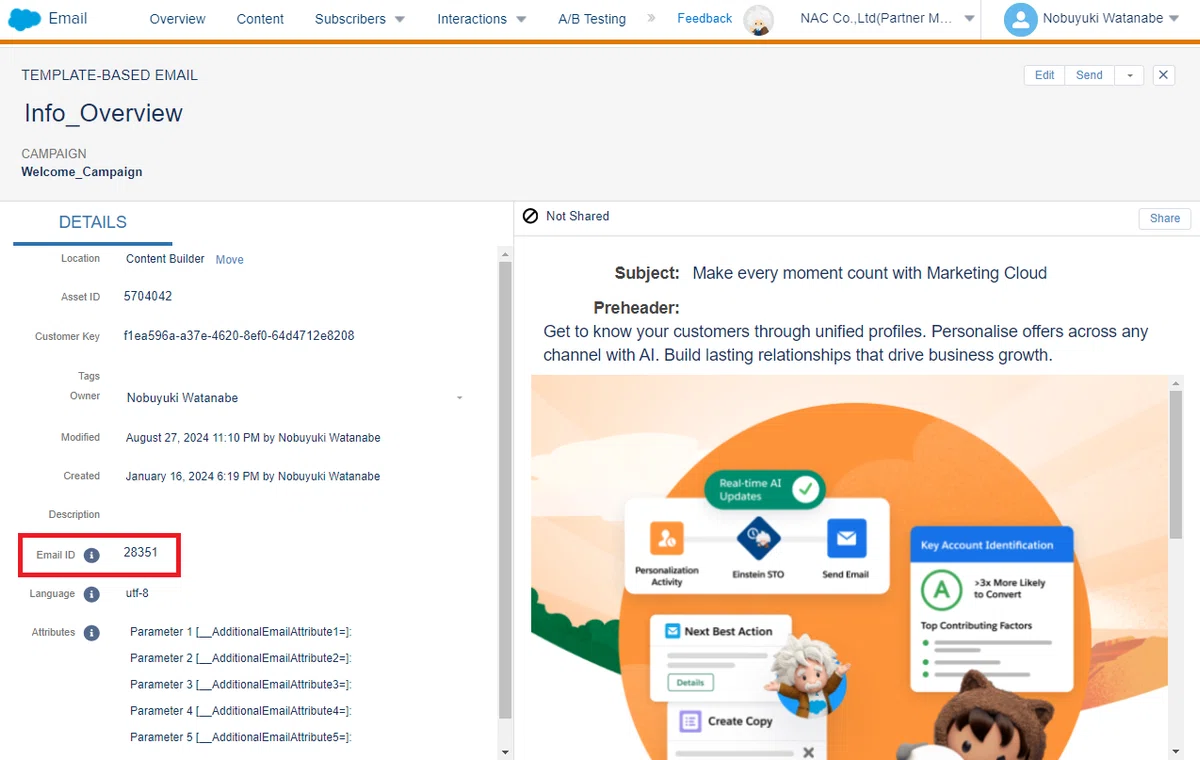Click the preheader paragraph text
Screen dimensions: 1200x760
tap(846, 343)
